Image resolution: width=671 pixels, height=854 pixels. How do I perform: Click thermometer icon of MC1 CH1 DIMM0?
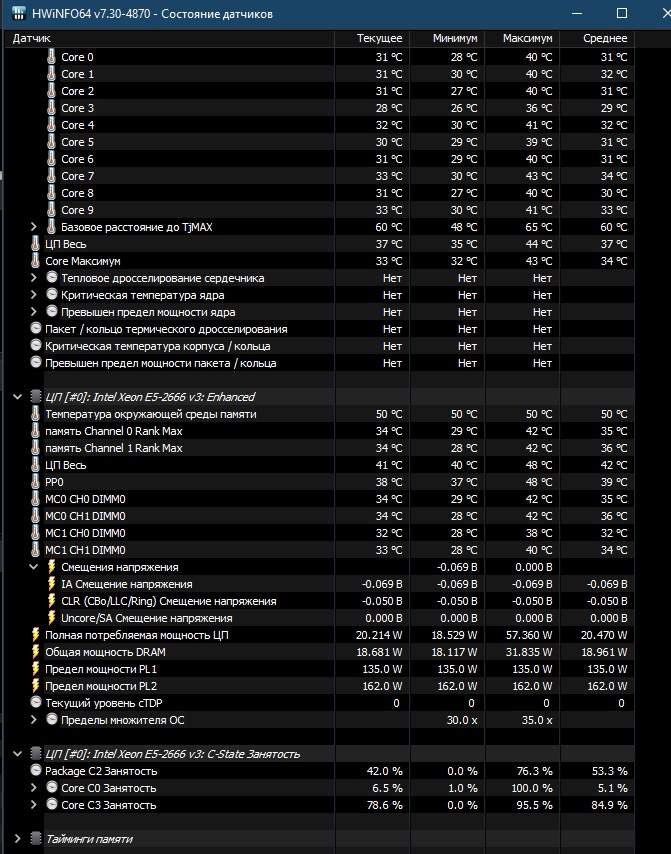click(35, 550)
